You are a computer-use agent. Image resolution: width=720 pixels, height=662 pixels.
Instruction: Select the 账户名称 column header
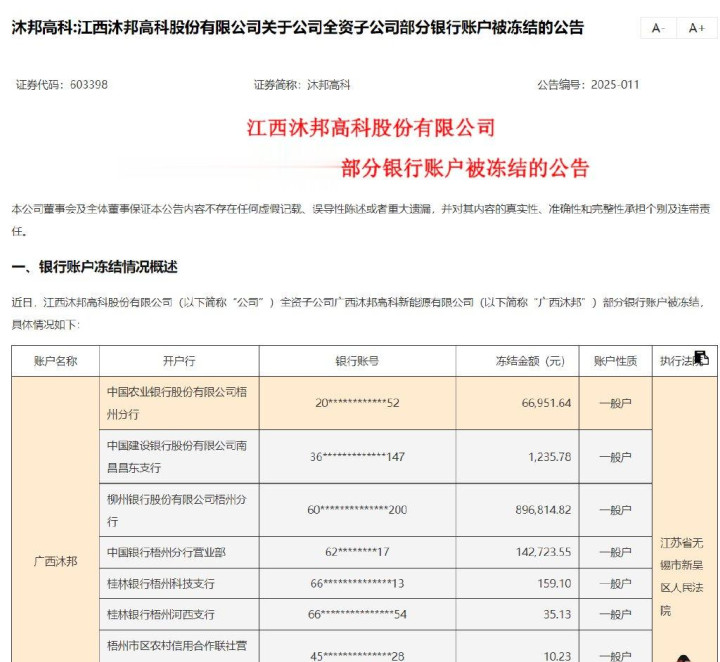56,361
